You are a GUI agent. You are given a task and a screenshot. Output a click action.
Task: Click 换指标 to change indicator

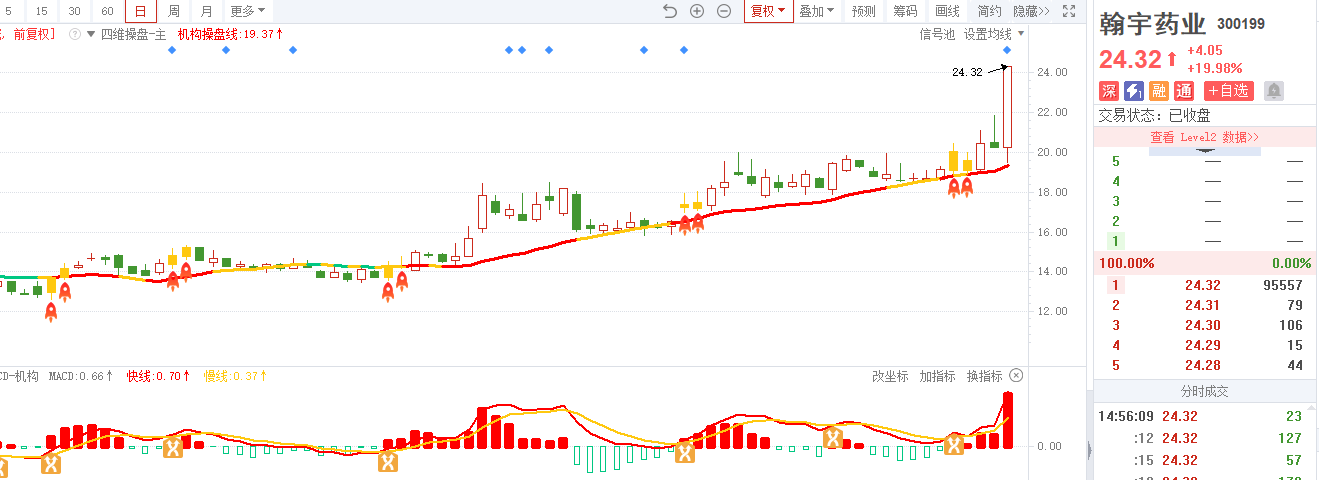pos(984,376)
